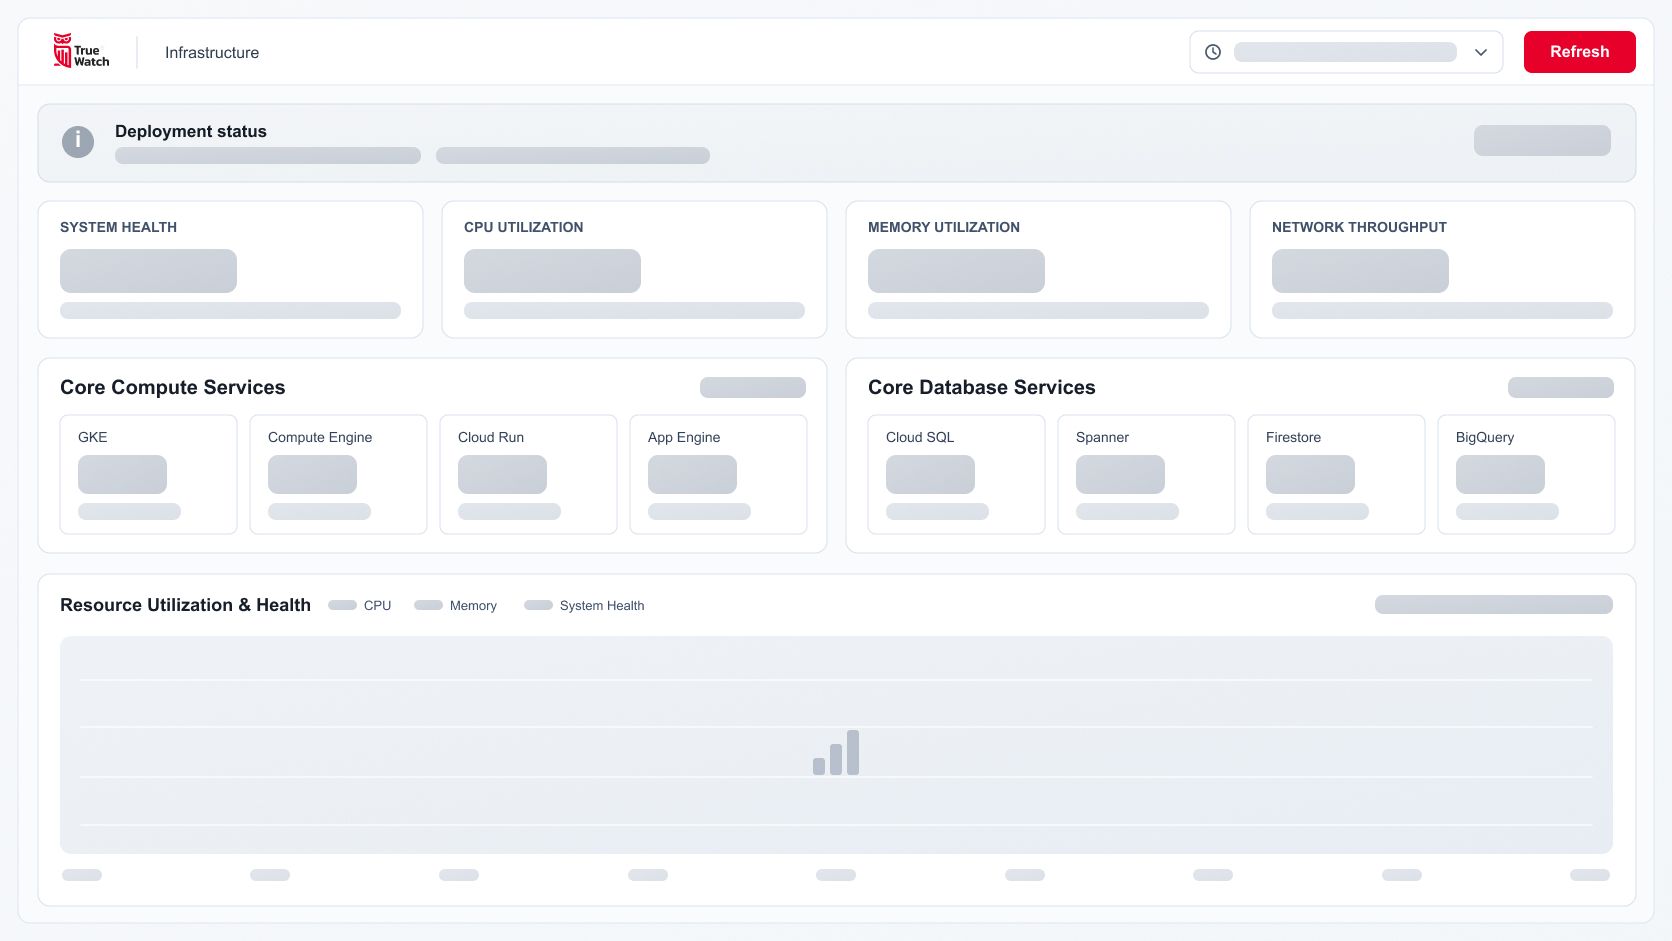Select the System Health card
Screen dimensions: 1672x941
point(230,270)
